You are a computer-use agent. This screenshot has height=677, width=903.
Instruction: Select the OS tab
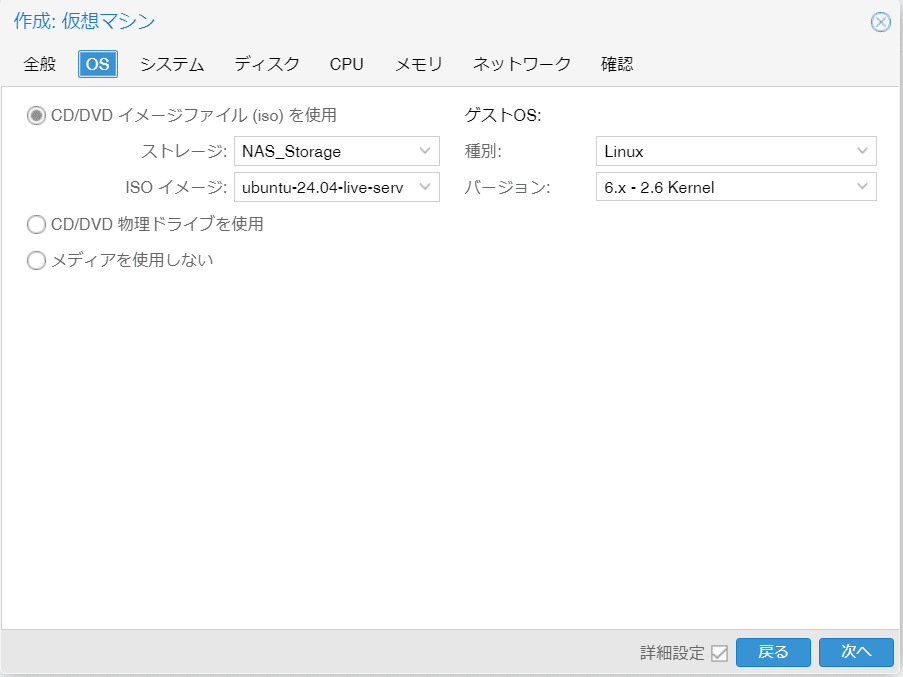pos(98,64)
